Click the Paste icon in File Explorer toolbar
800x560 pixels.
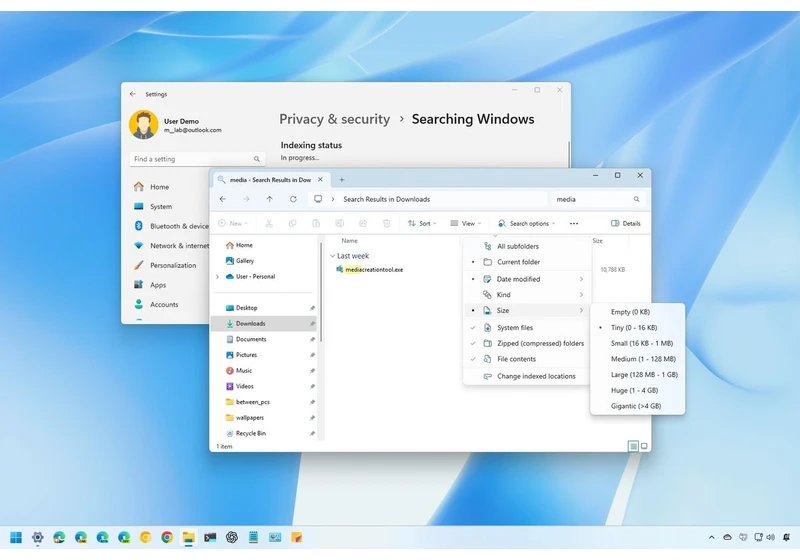(x=316, y=223)
